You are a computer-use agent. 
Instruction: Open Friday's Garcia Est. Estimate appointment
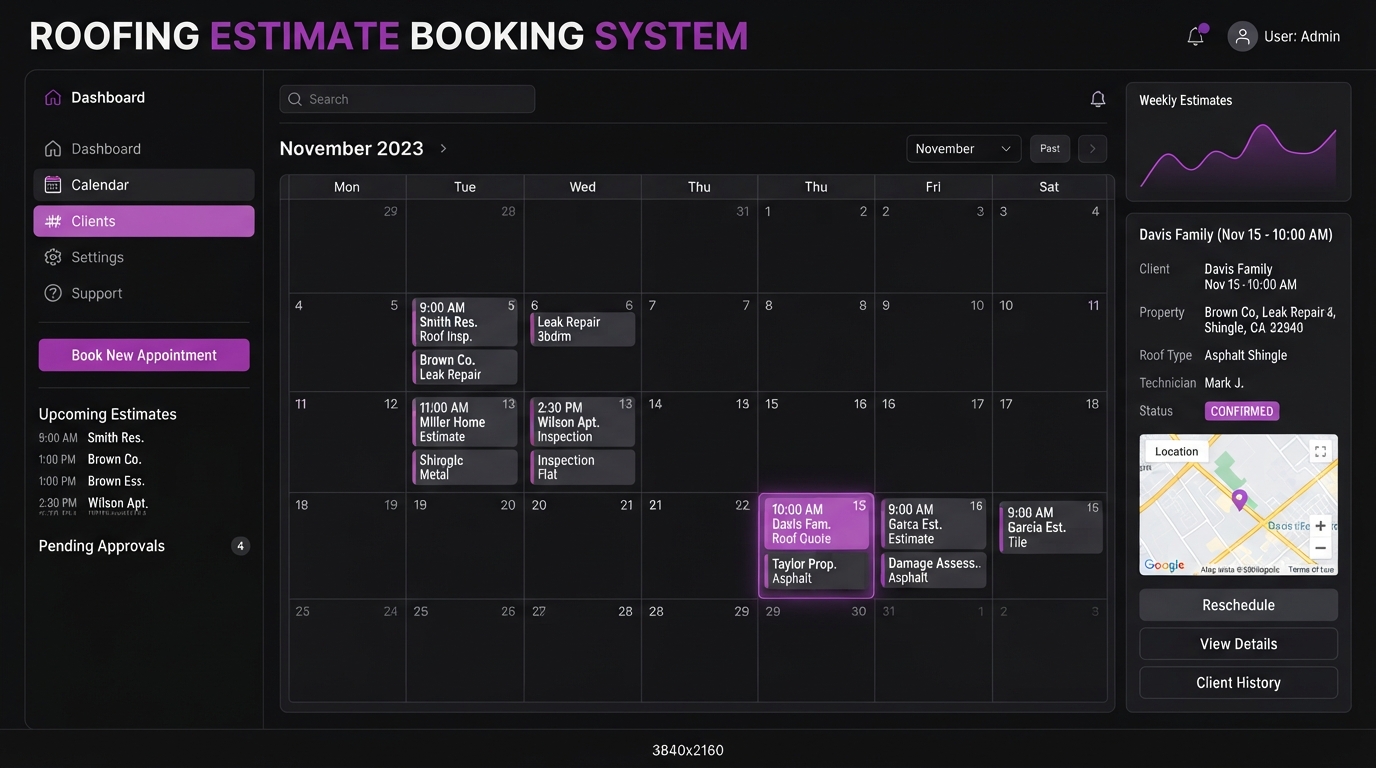(x=934, y=523)
